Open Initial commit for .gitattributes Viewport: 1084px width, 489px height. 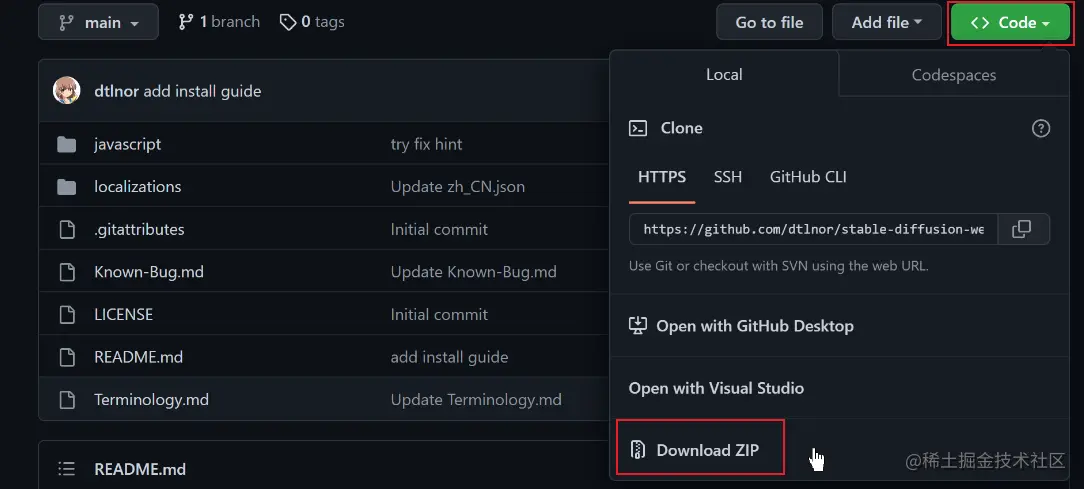(439, 230)
